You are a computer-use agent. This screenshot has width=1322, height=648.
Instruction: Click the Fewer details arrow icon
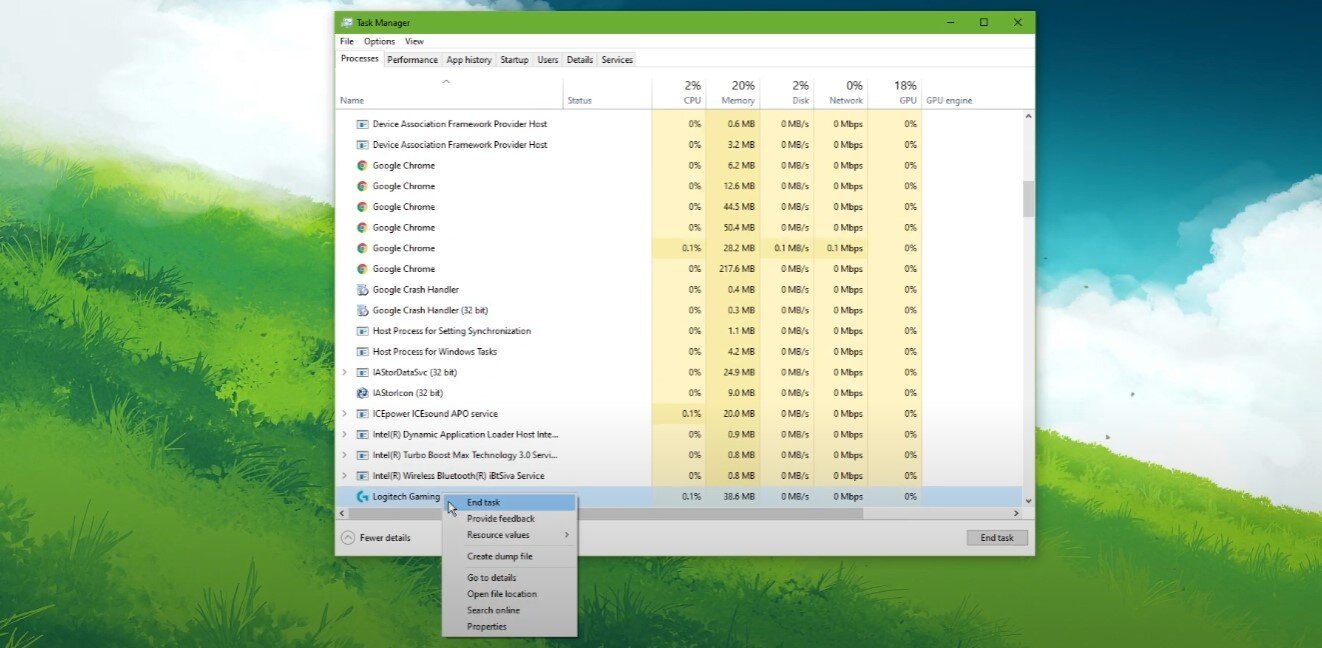(x=348, y=537)
